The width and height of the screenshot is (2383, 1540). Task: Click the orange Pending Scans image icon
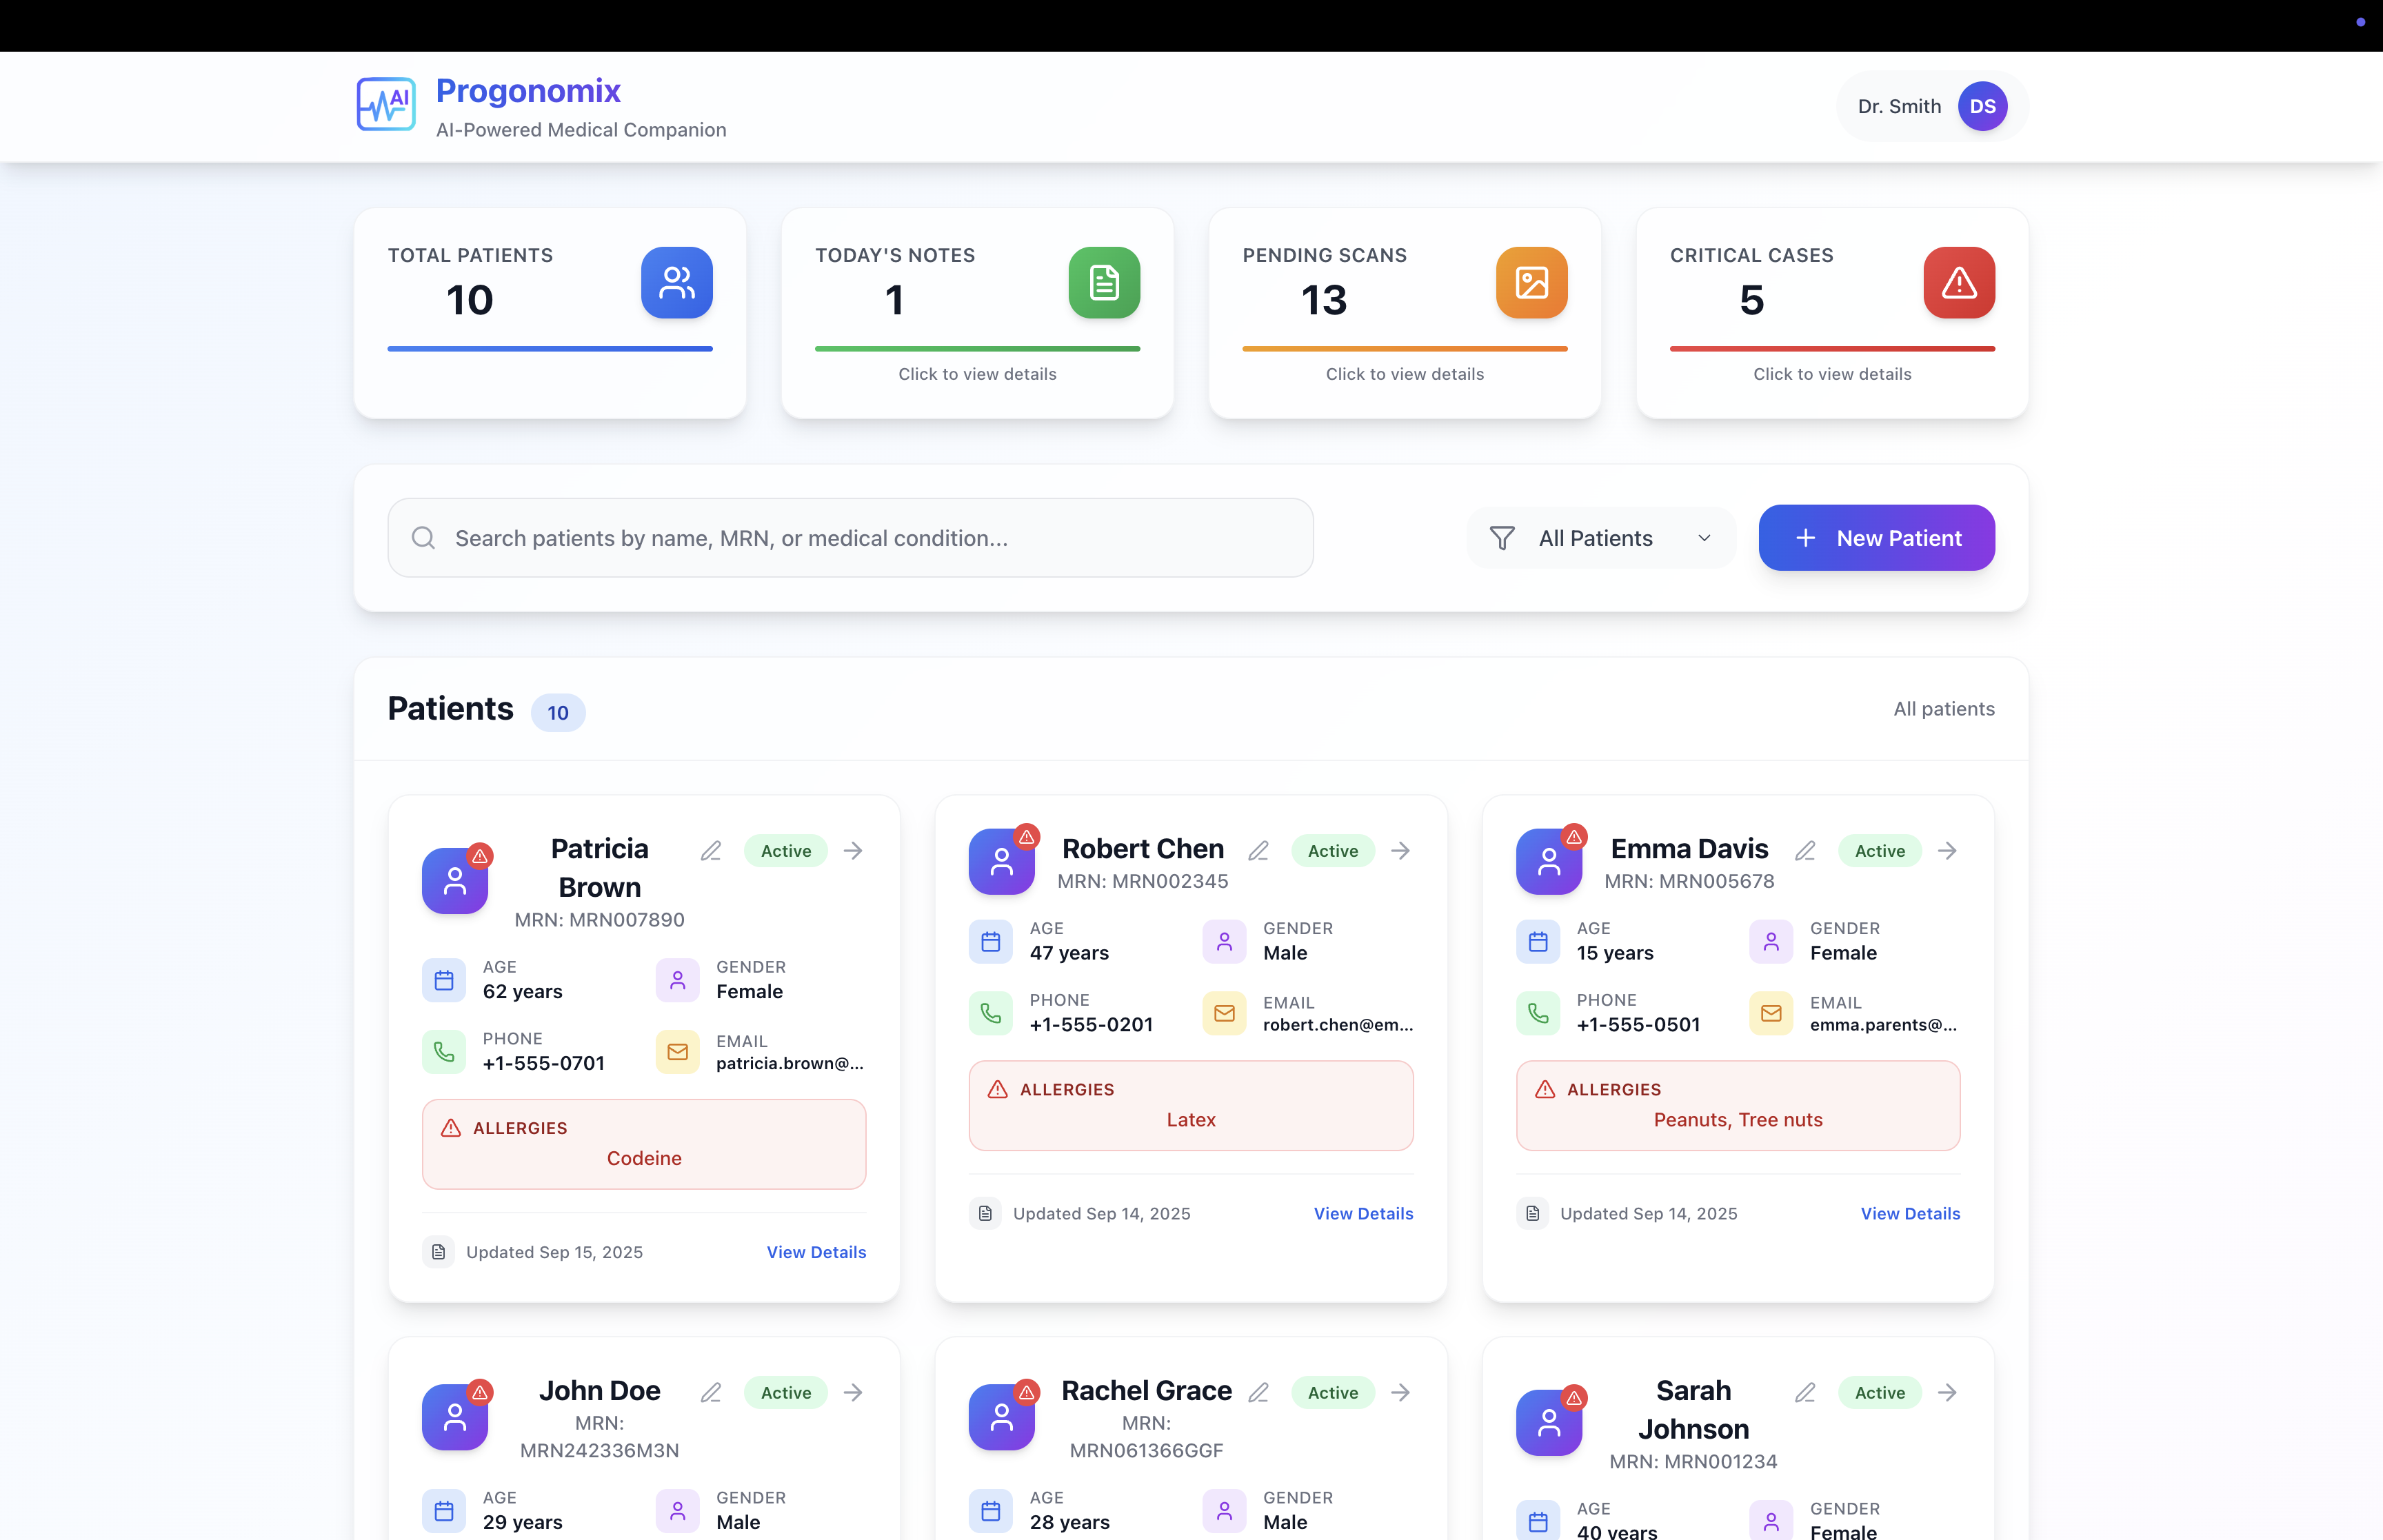coord(1531,283)
